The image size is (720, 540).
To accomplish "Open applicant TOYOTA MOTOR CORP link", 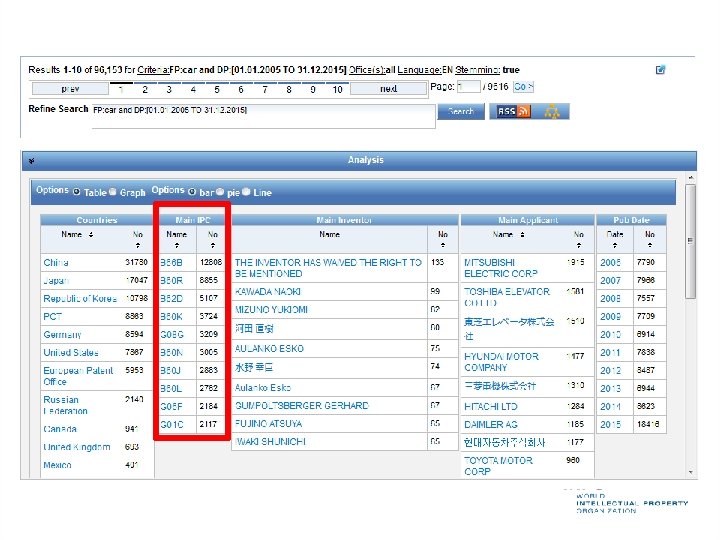I will 498,466.
